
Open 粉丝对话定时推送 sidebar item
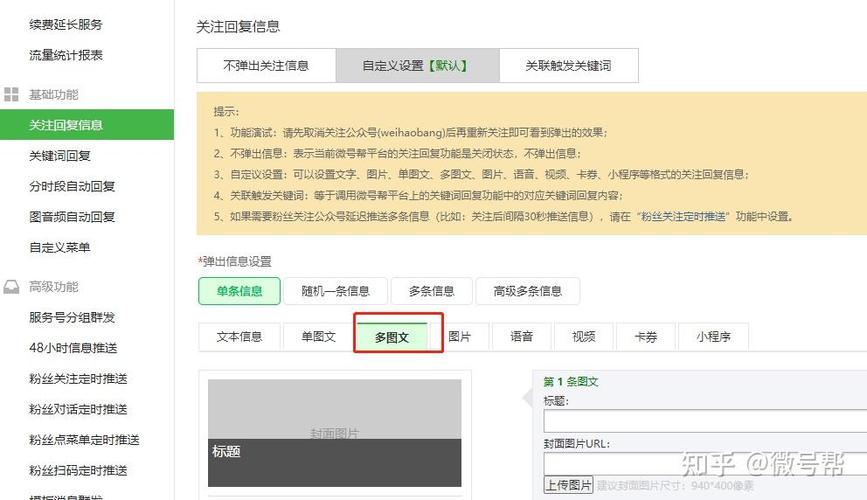(x=78, y=409)
